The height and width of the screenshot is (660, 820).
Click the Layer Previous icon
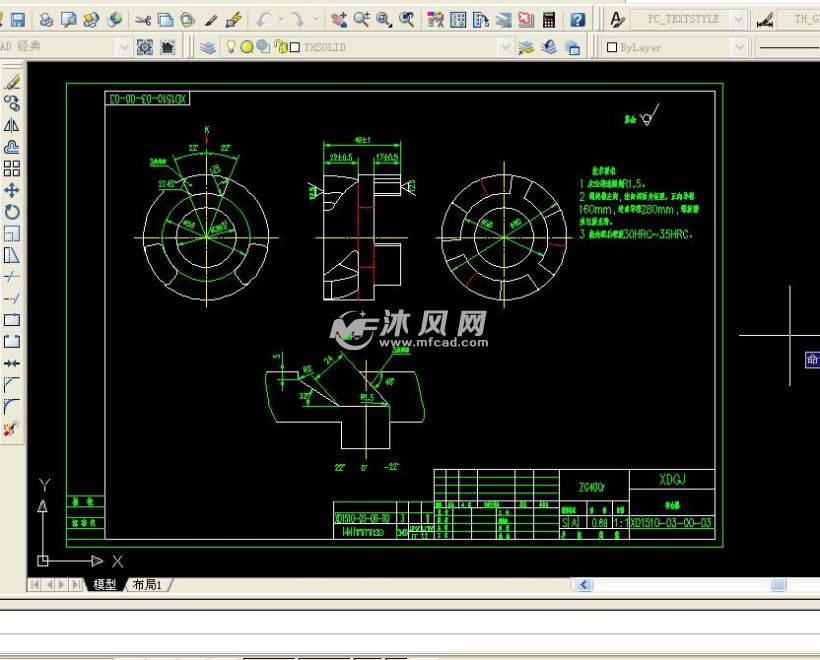click(x=549, y=47)
